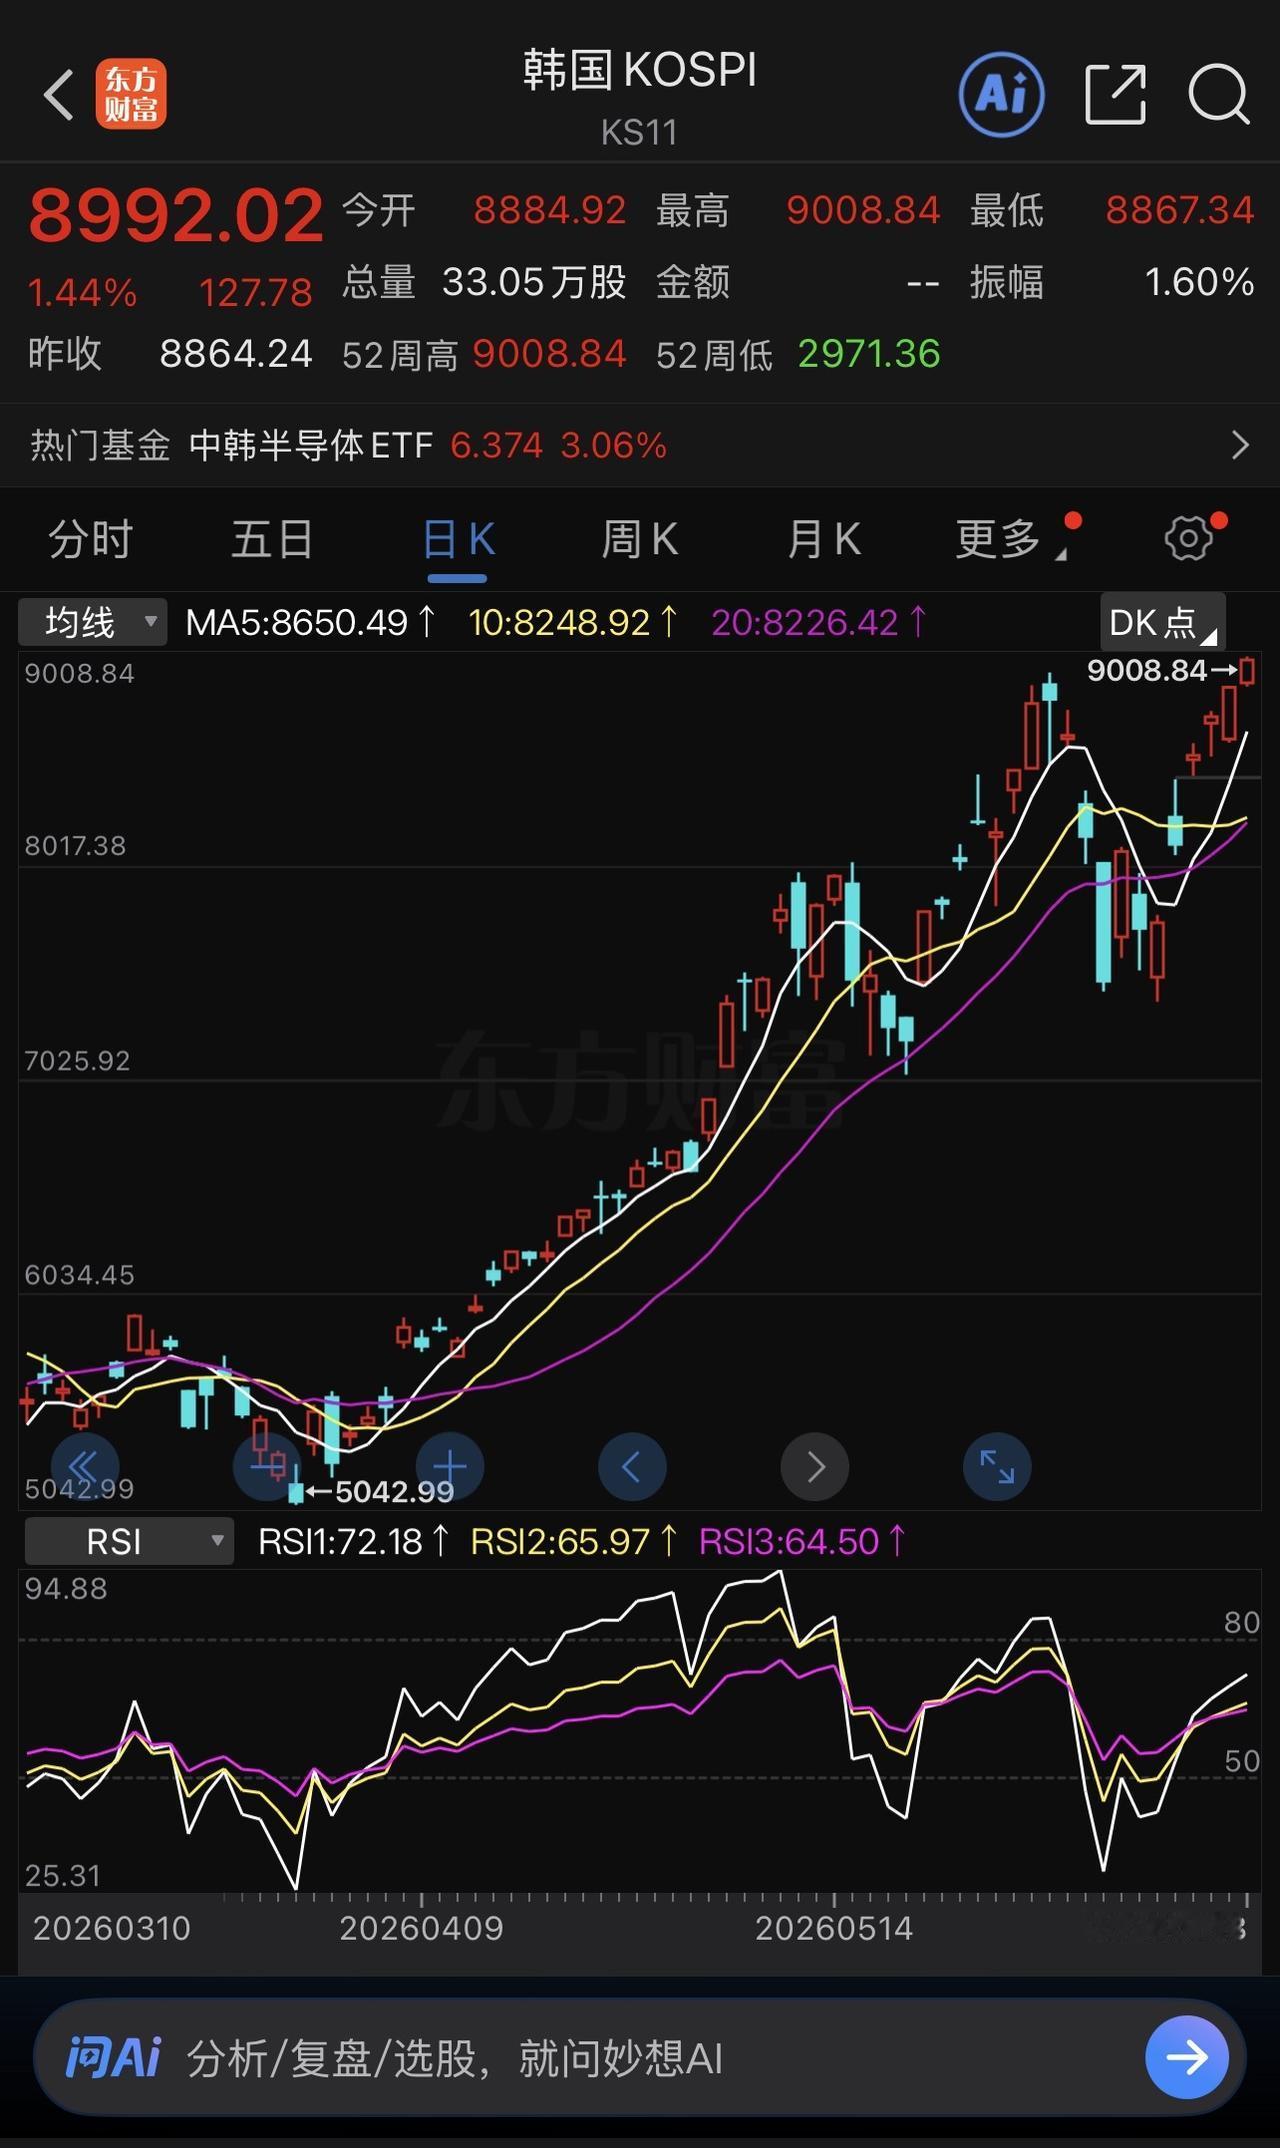Tap 最高 value 9008.84 in header
Image resolution: width=1280 pixels, height=2148 pixels.
click(863, 210)
